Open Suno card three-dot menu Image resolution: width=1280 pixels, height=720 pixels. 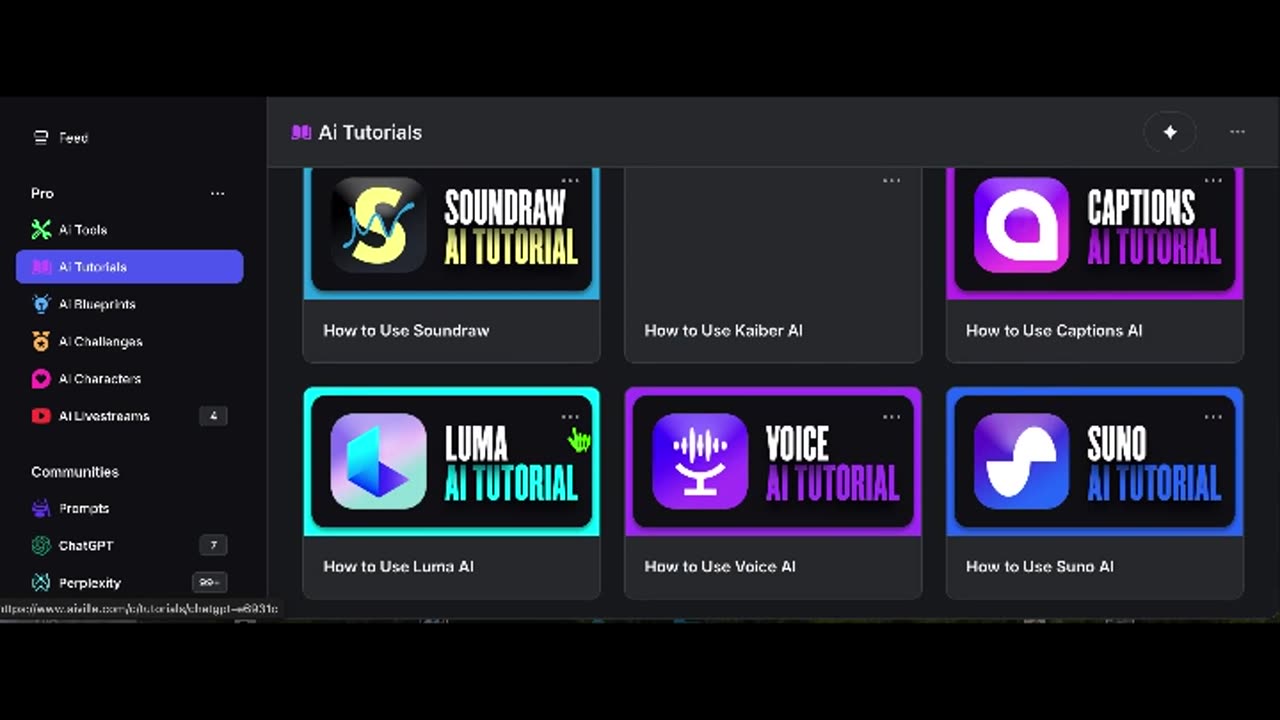click(x=1213, y=417)
